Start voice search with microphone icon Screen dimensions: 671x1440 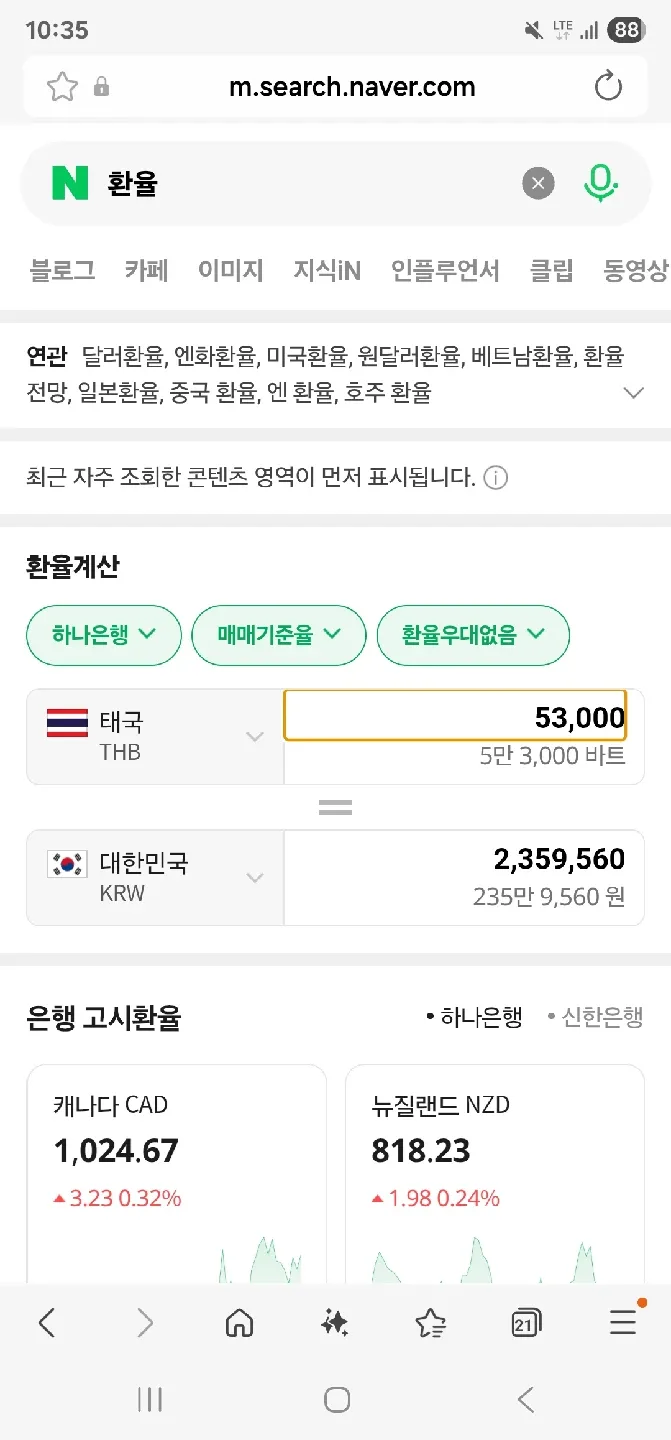[600, 183]
